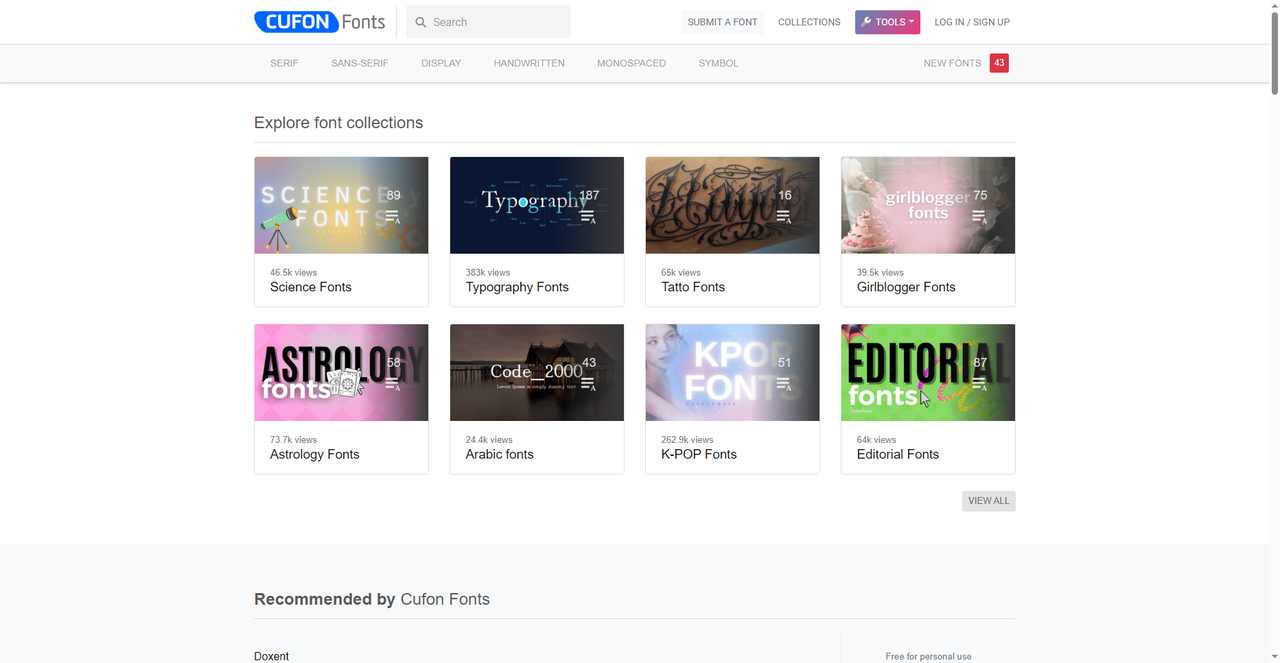Click the red New Fonts 43 badge

[x=999, y=63]
